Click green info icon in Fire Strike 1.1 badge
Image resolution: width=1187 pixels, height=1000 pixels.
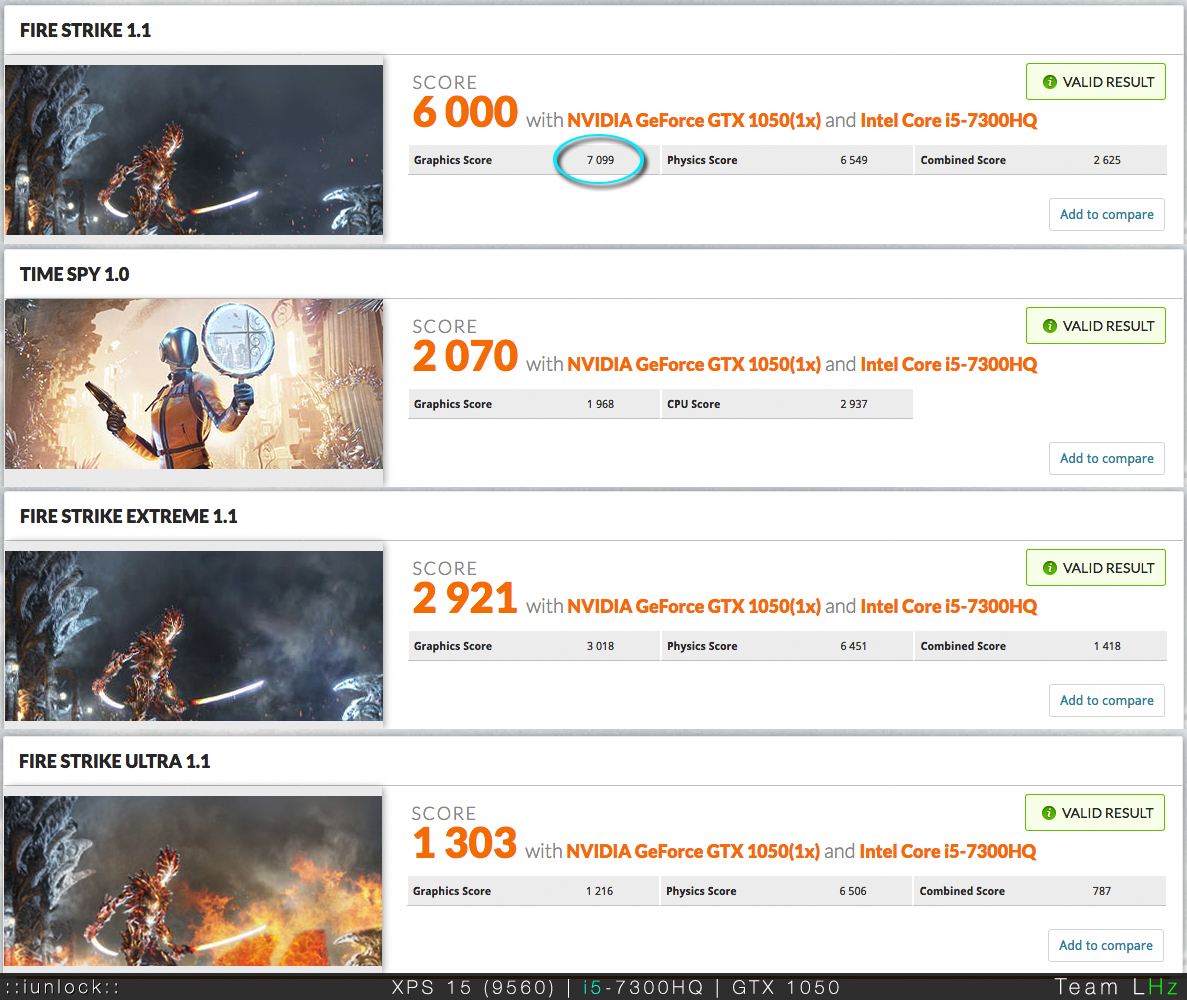pyautogui.click(x=1049, y=82)
